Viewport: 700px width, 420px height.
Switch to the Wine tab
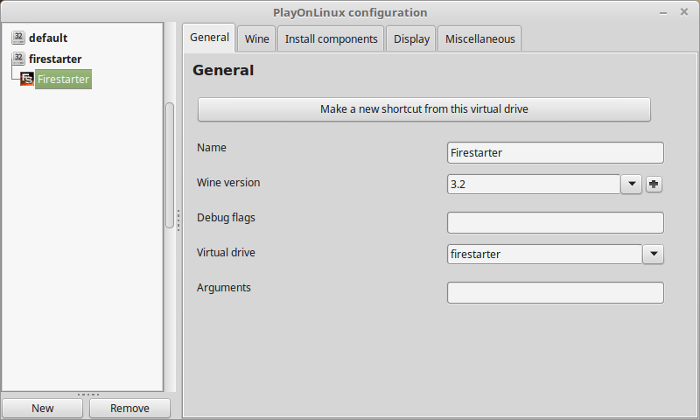257,39
